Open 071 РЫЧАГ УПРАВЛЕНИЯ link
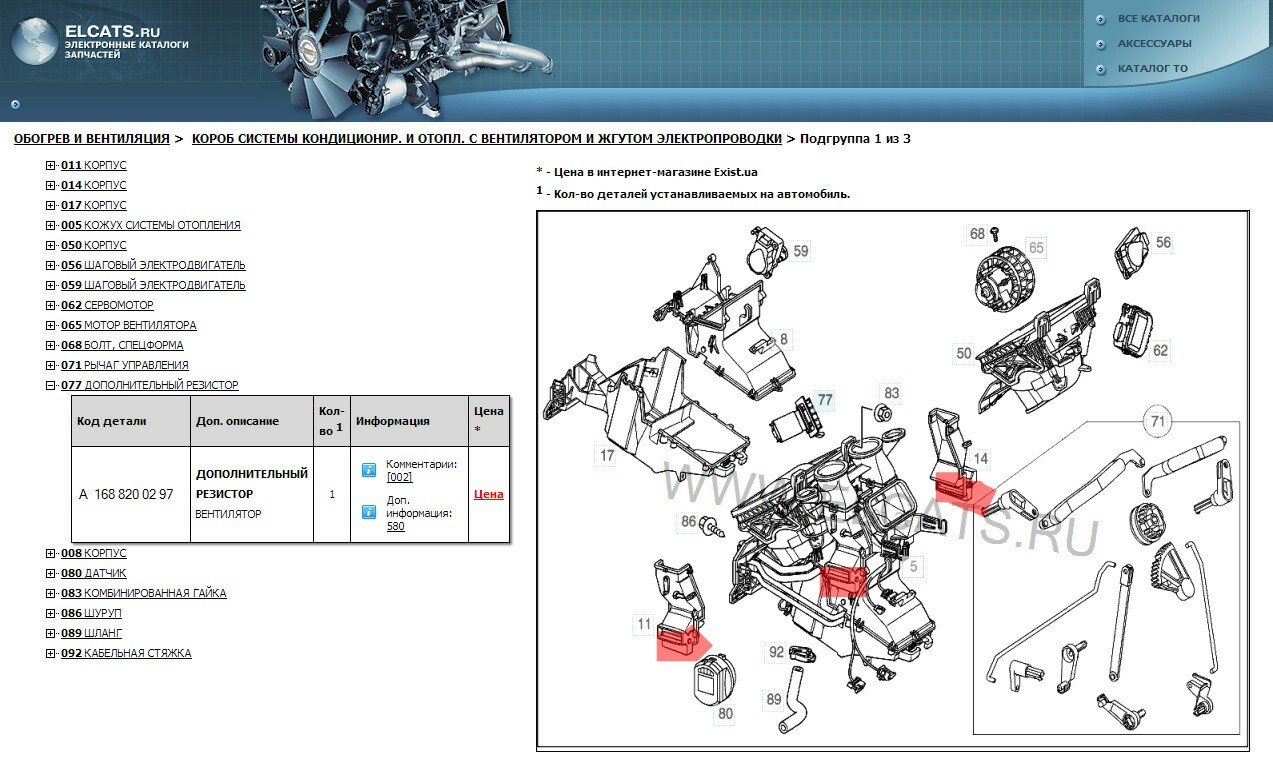 [124, 365]
